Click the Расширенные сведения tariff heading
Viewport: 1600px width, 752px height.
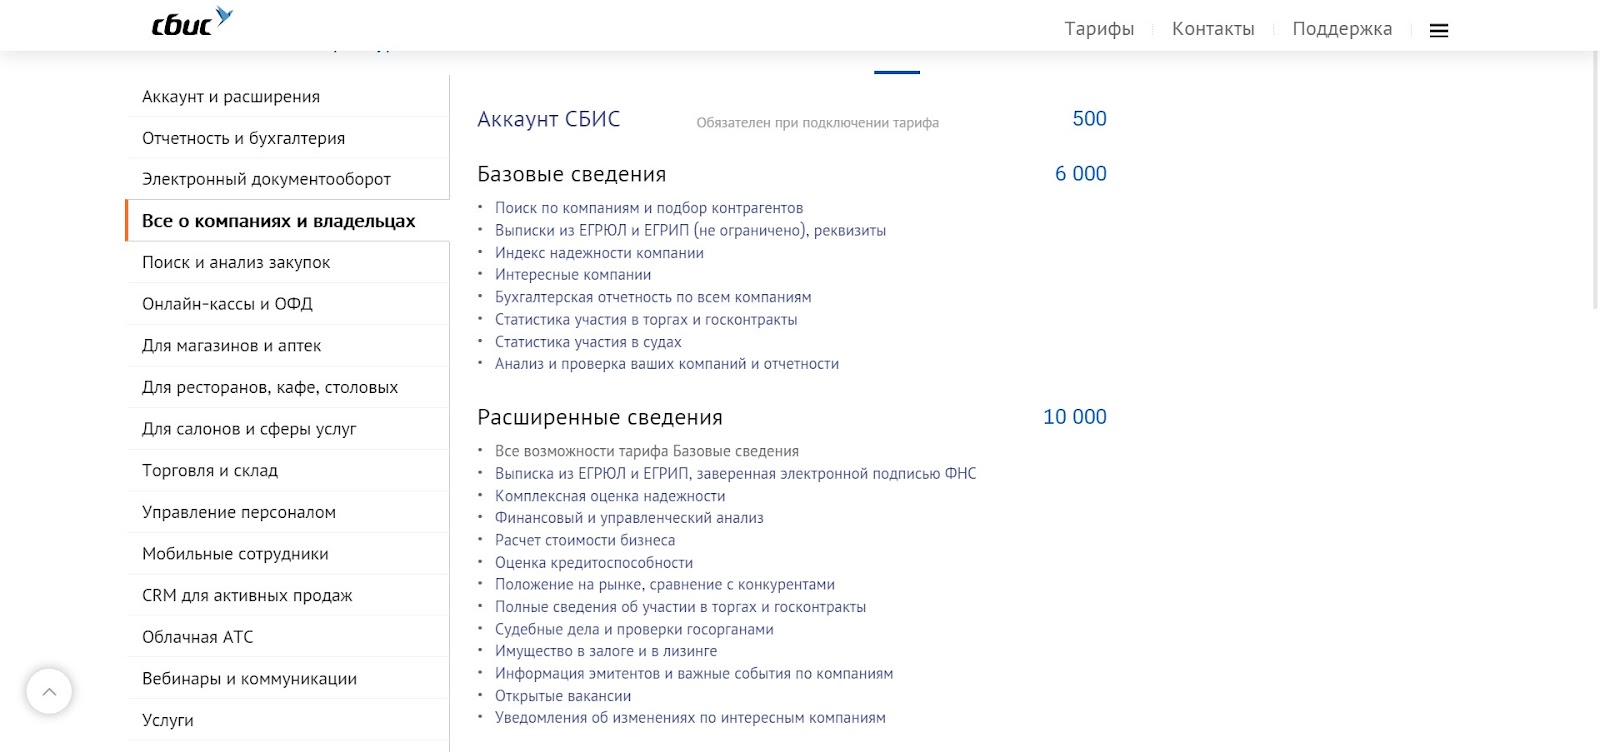point(600,417)
